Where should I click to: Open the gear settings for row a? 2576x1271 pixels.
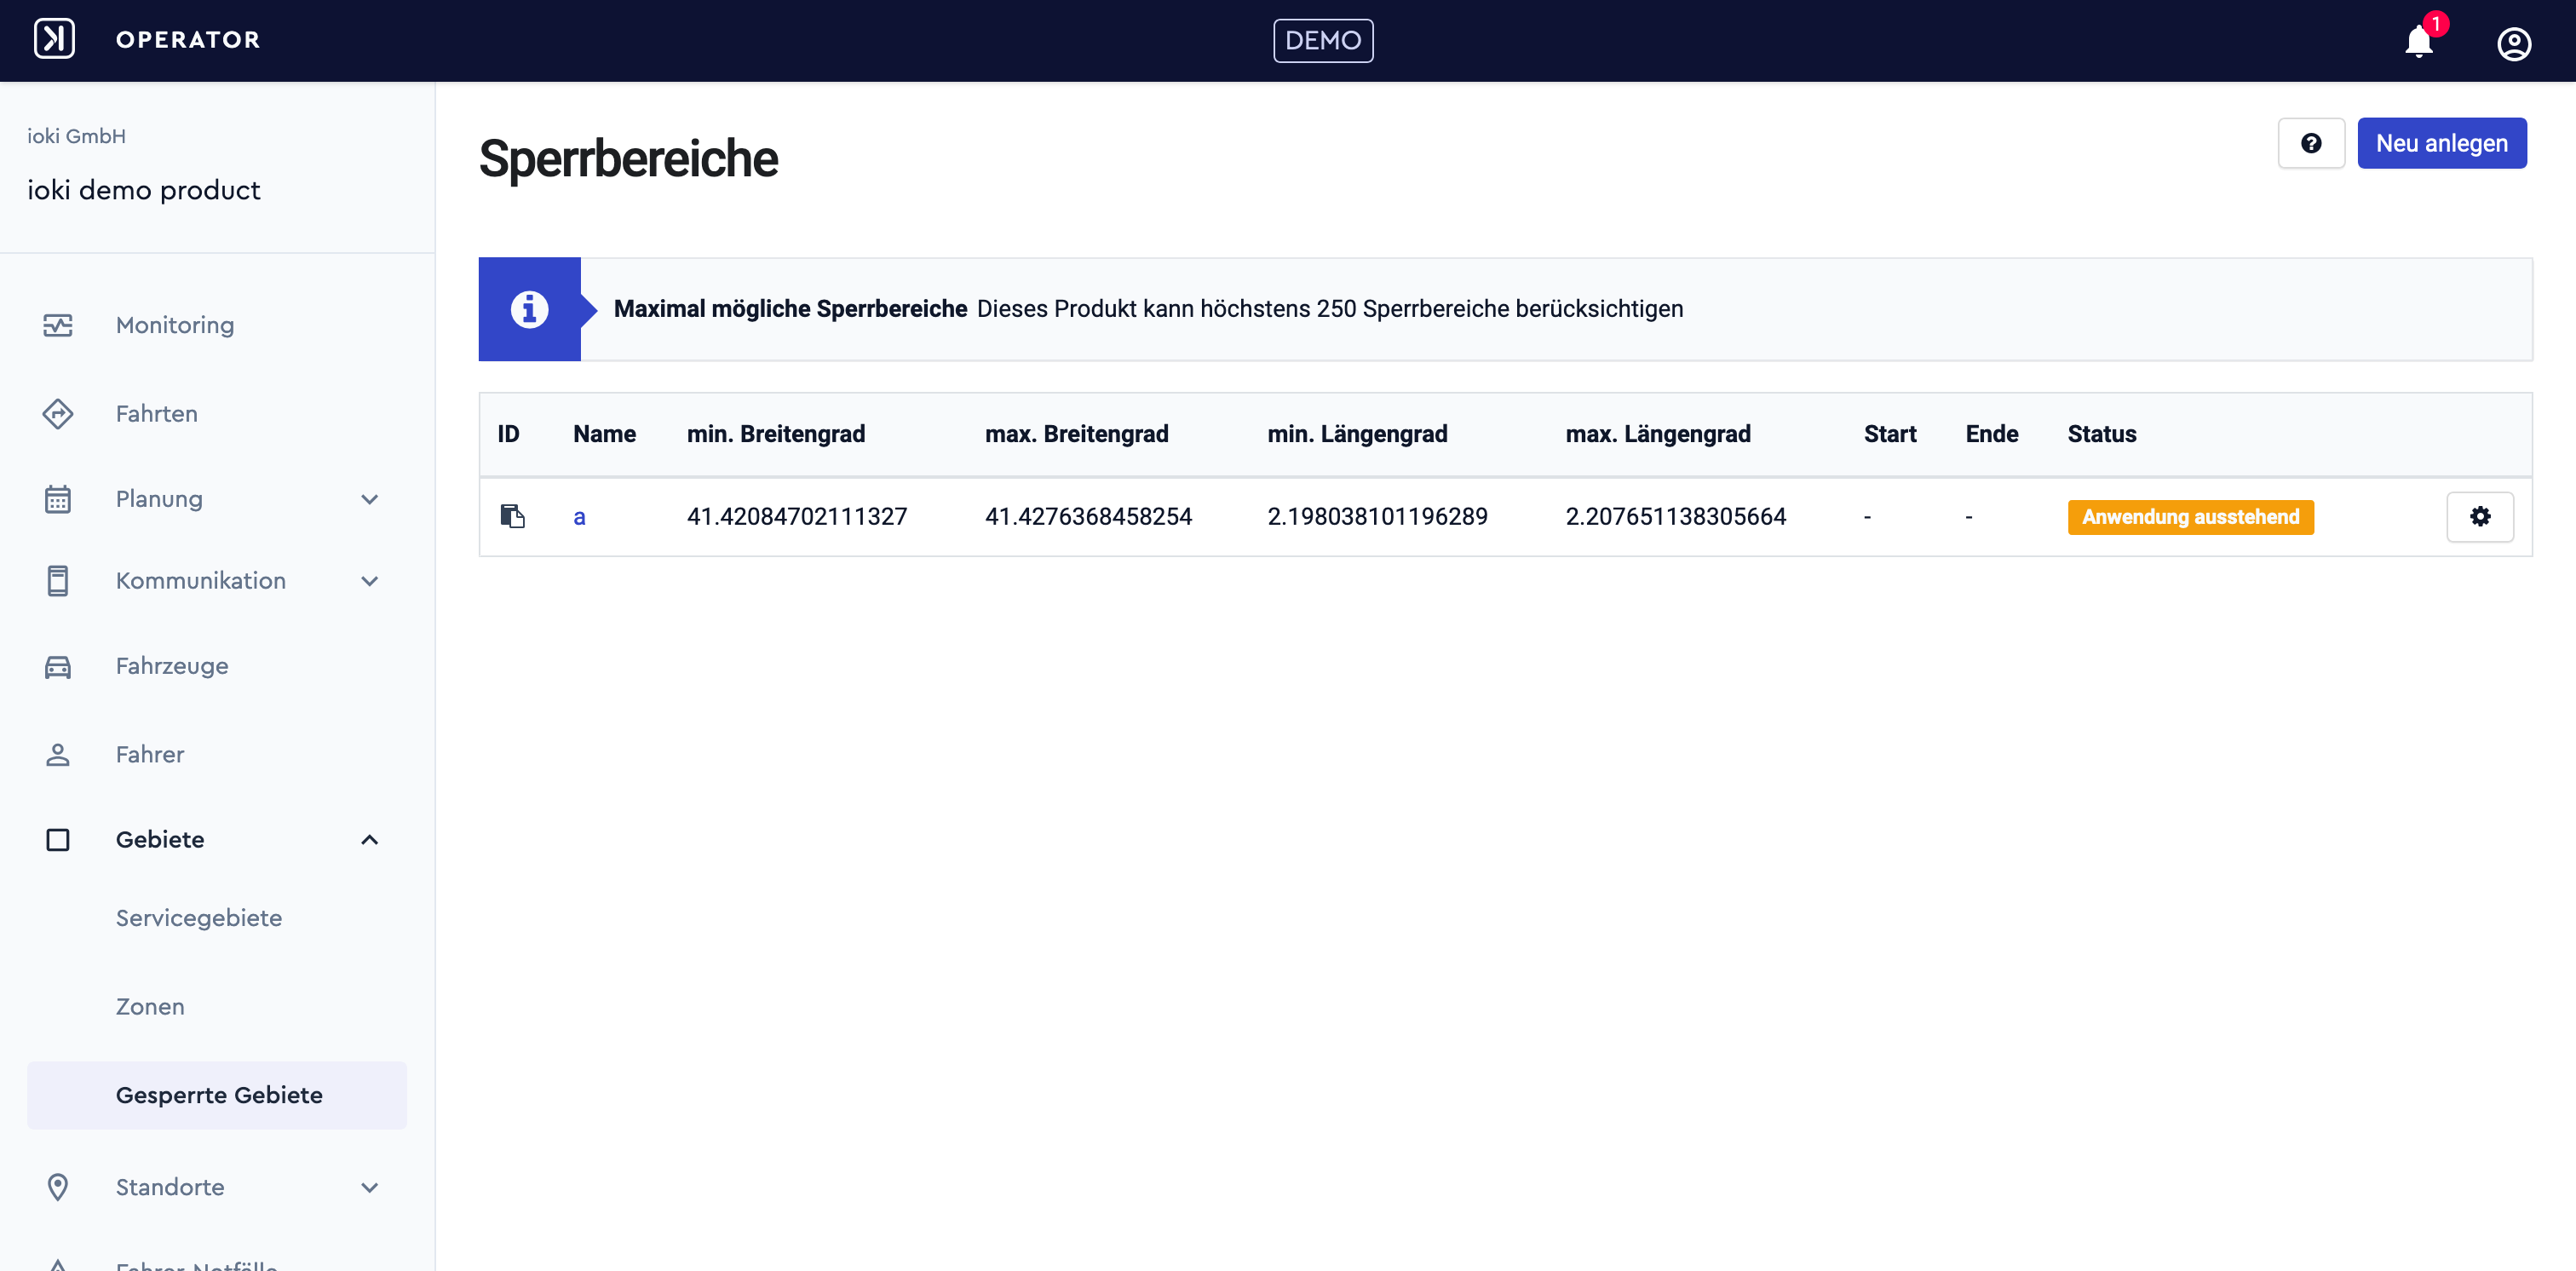pos(2479,516)
